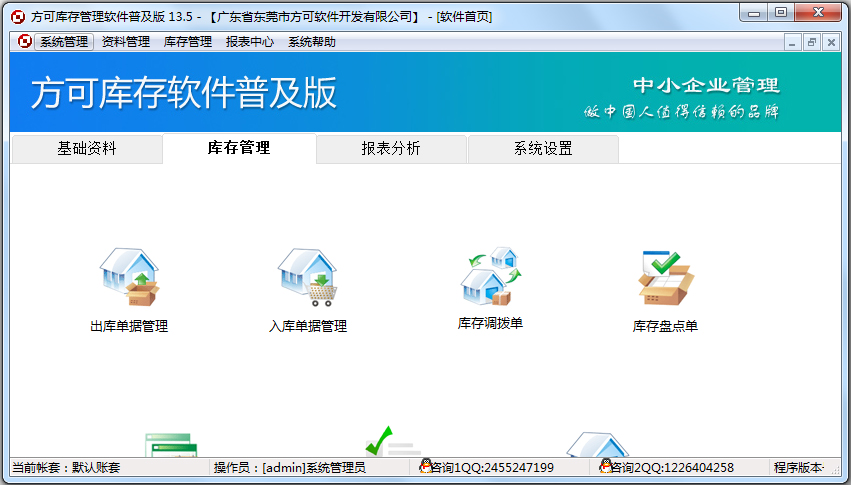Open the 系统管理 menu
Image resolution: width=851 pixels, height=485 pixels.
tap(64, 42)
